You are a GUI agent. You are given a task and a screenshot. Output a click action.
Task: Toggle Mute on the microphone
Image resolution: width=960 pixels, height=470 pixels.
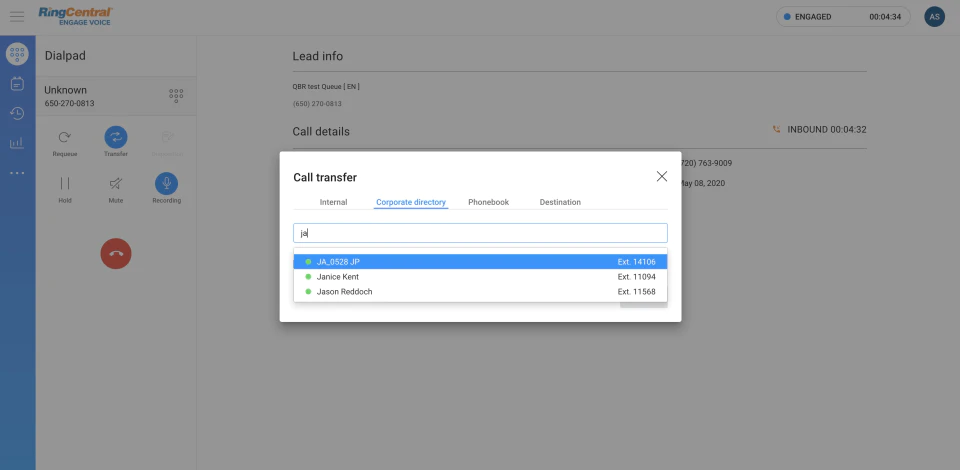116,184
